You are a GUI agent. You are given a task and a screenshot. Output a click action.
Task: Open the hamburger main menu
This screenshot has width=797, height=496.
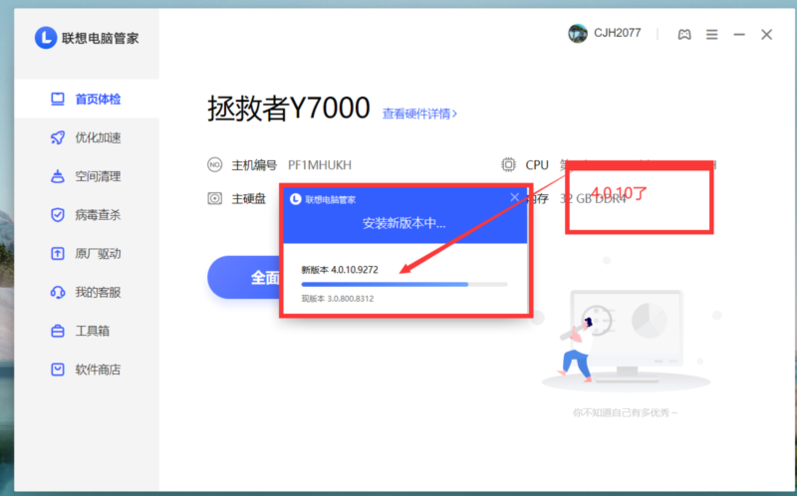(x=712, y=34)
